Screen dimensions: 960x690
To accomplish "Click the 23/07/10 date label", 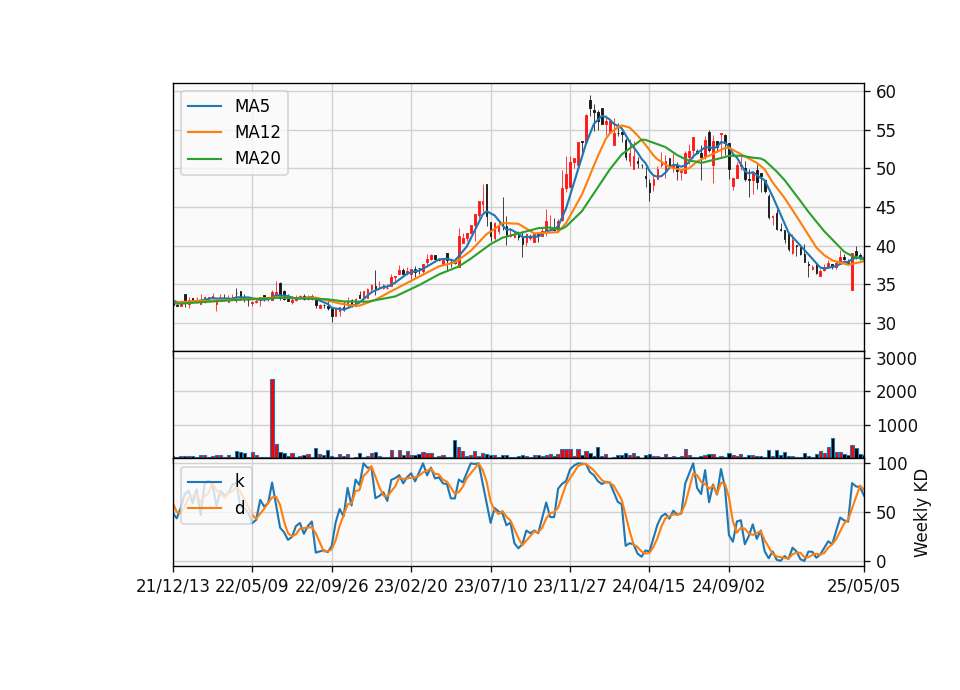I will 490,586.
